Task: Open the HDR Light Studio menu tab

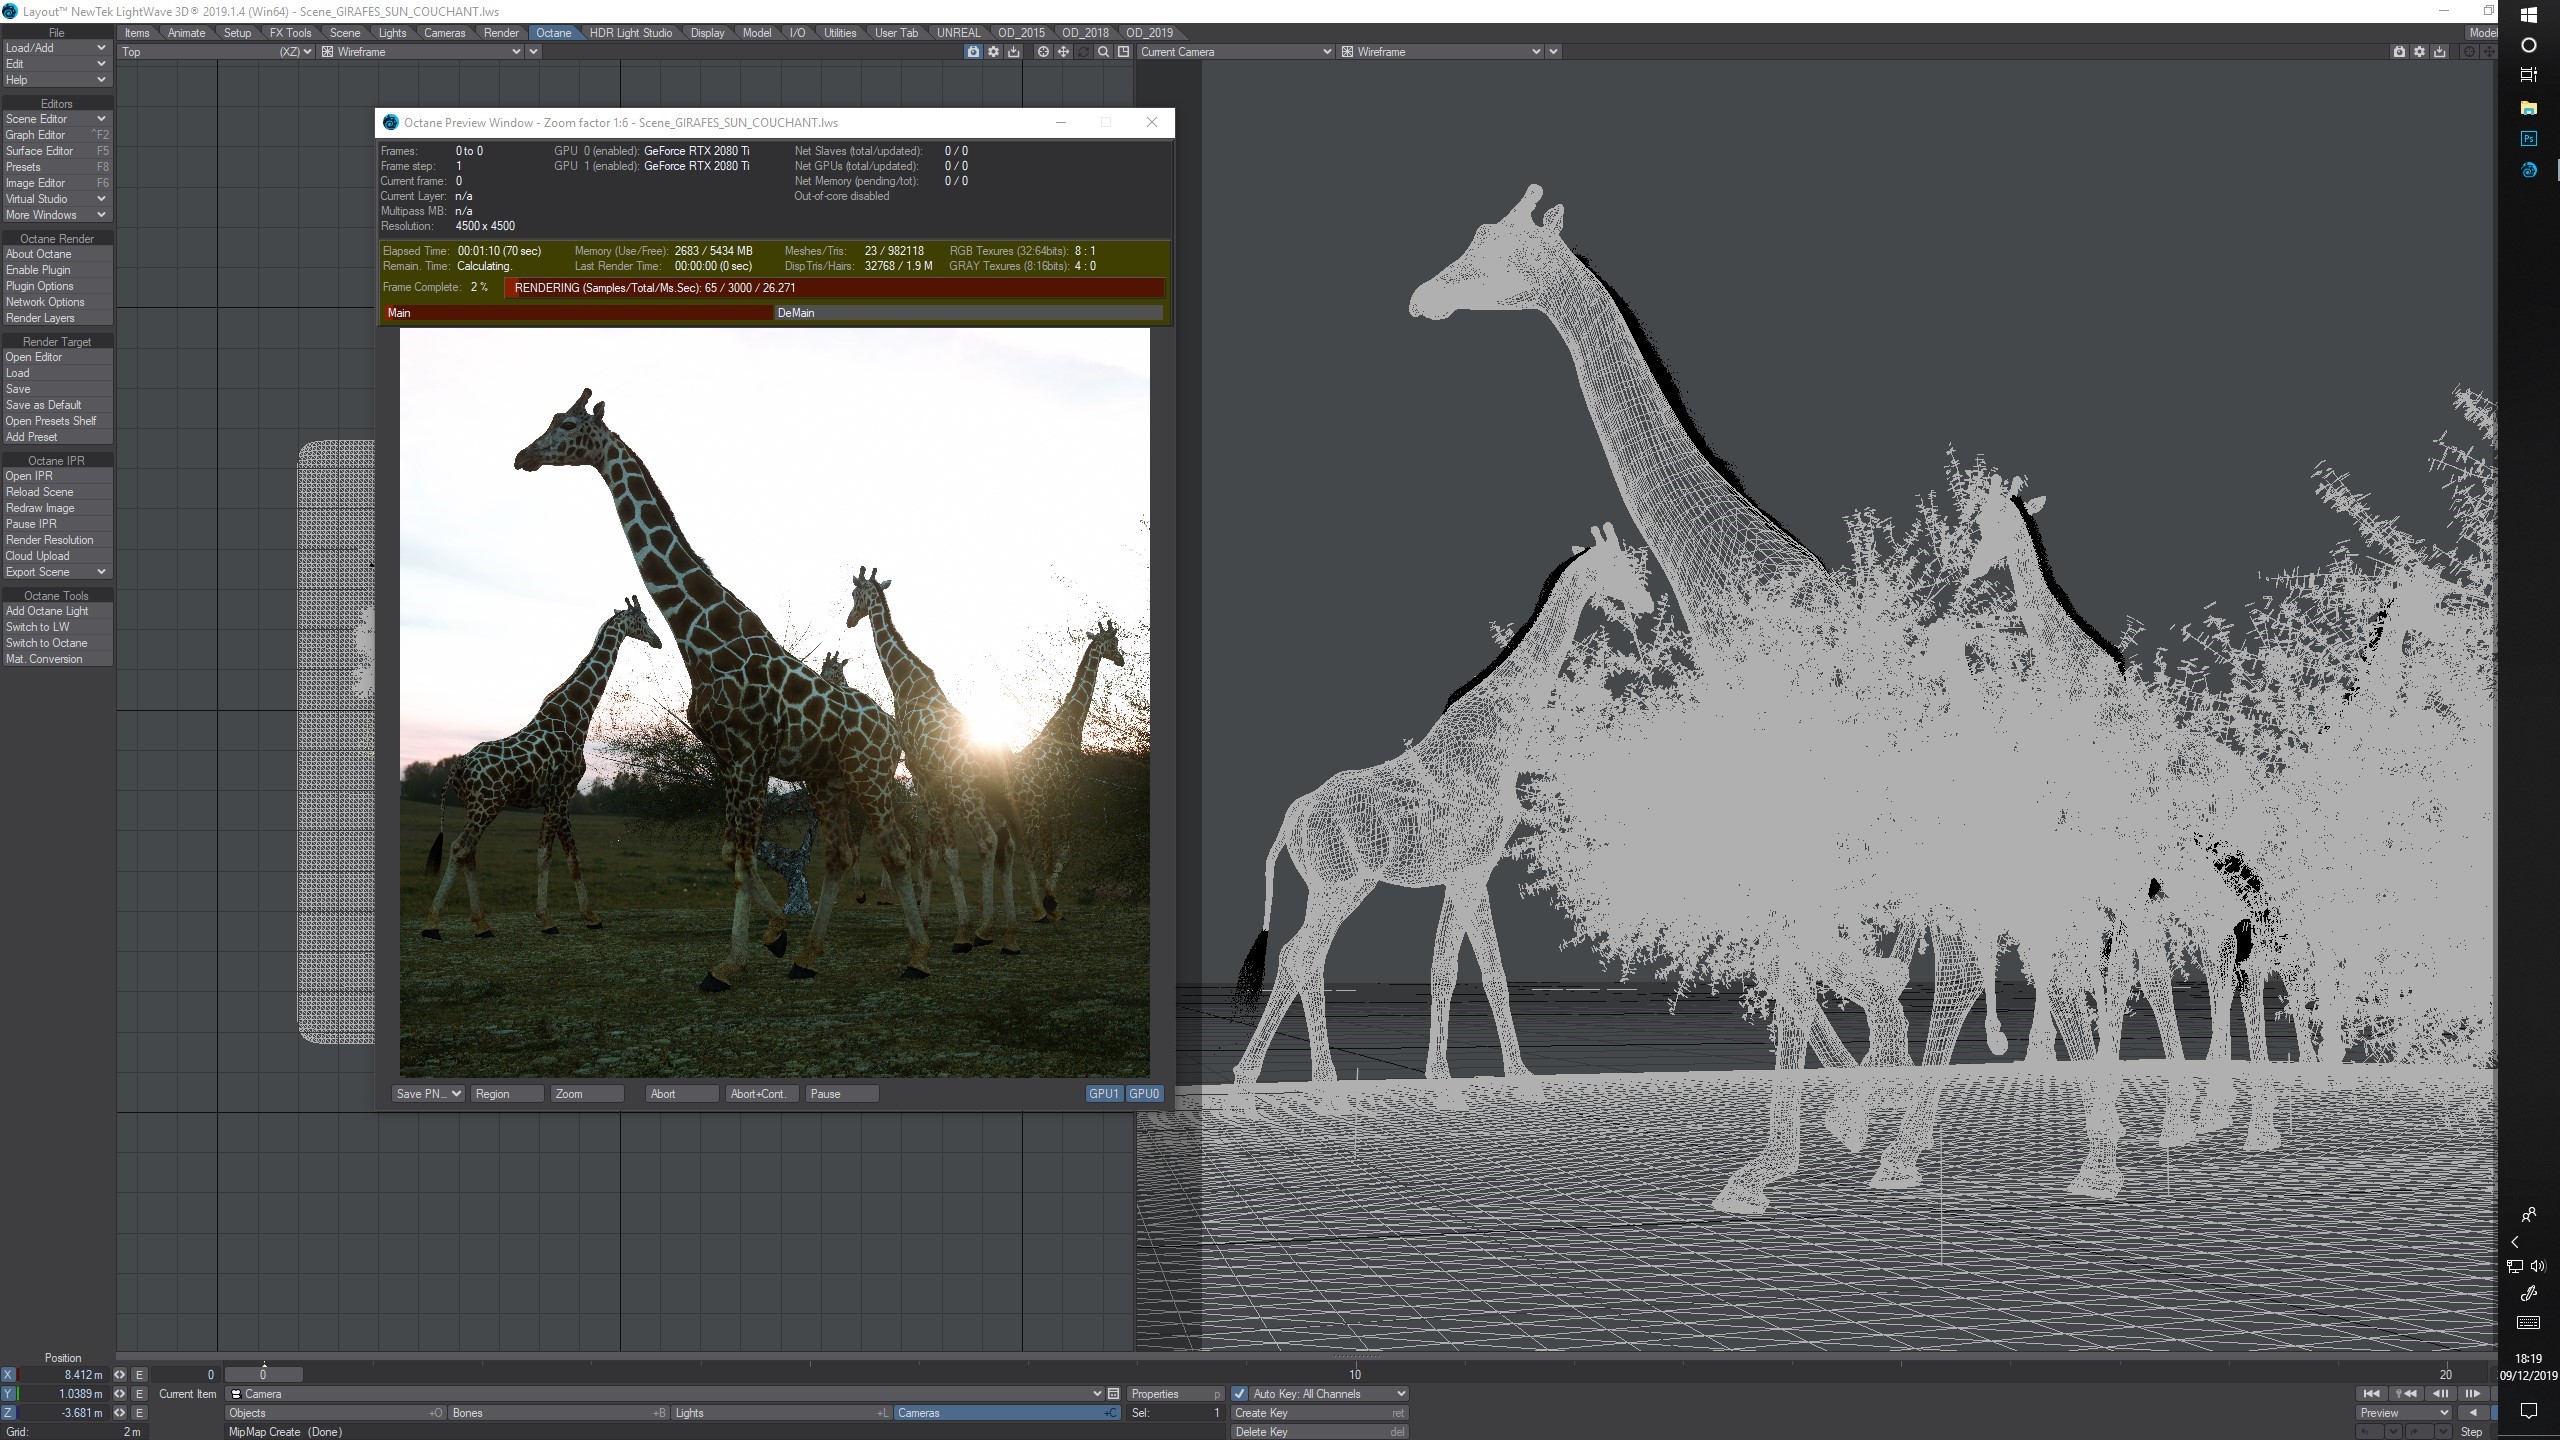Action: click(x=630, y=33)
